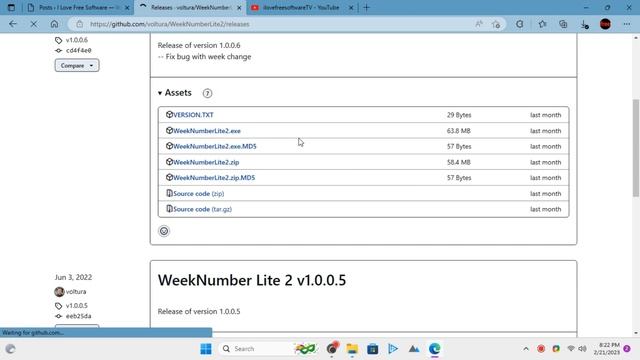Open the Favorites list icon
Screen dimensions: 640x360
[x=542, y=24]
